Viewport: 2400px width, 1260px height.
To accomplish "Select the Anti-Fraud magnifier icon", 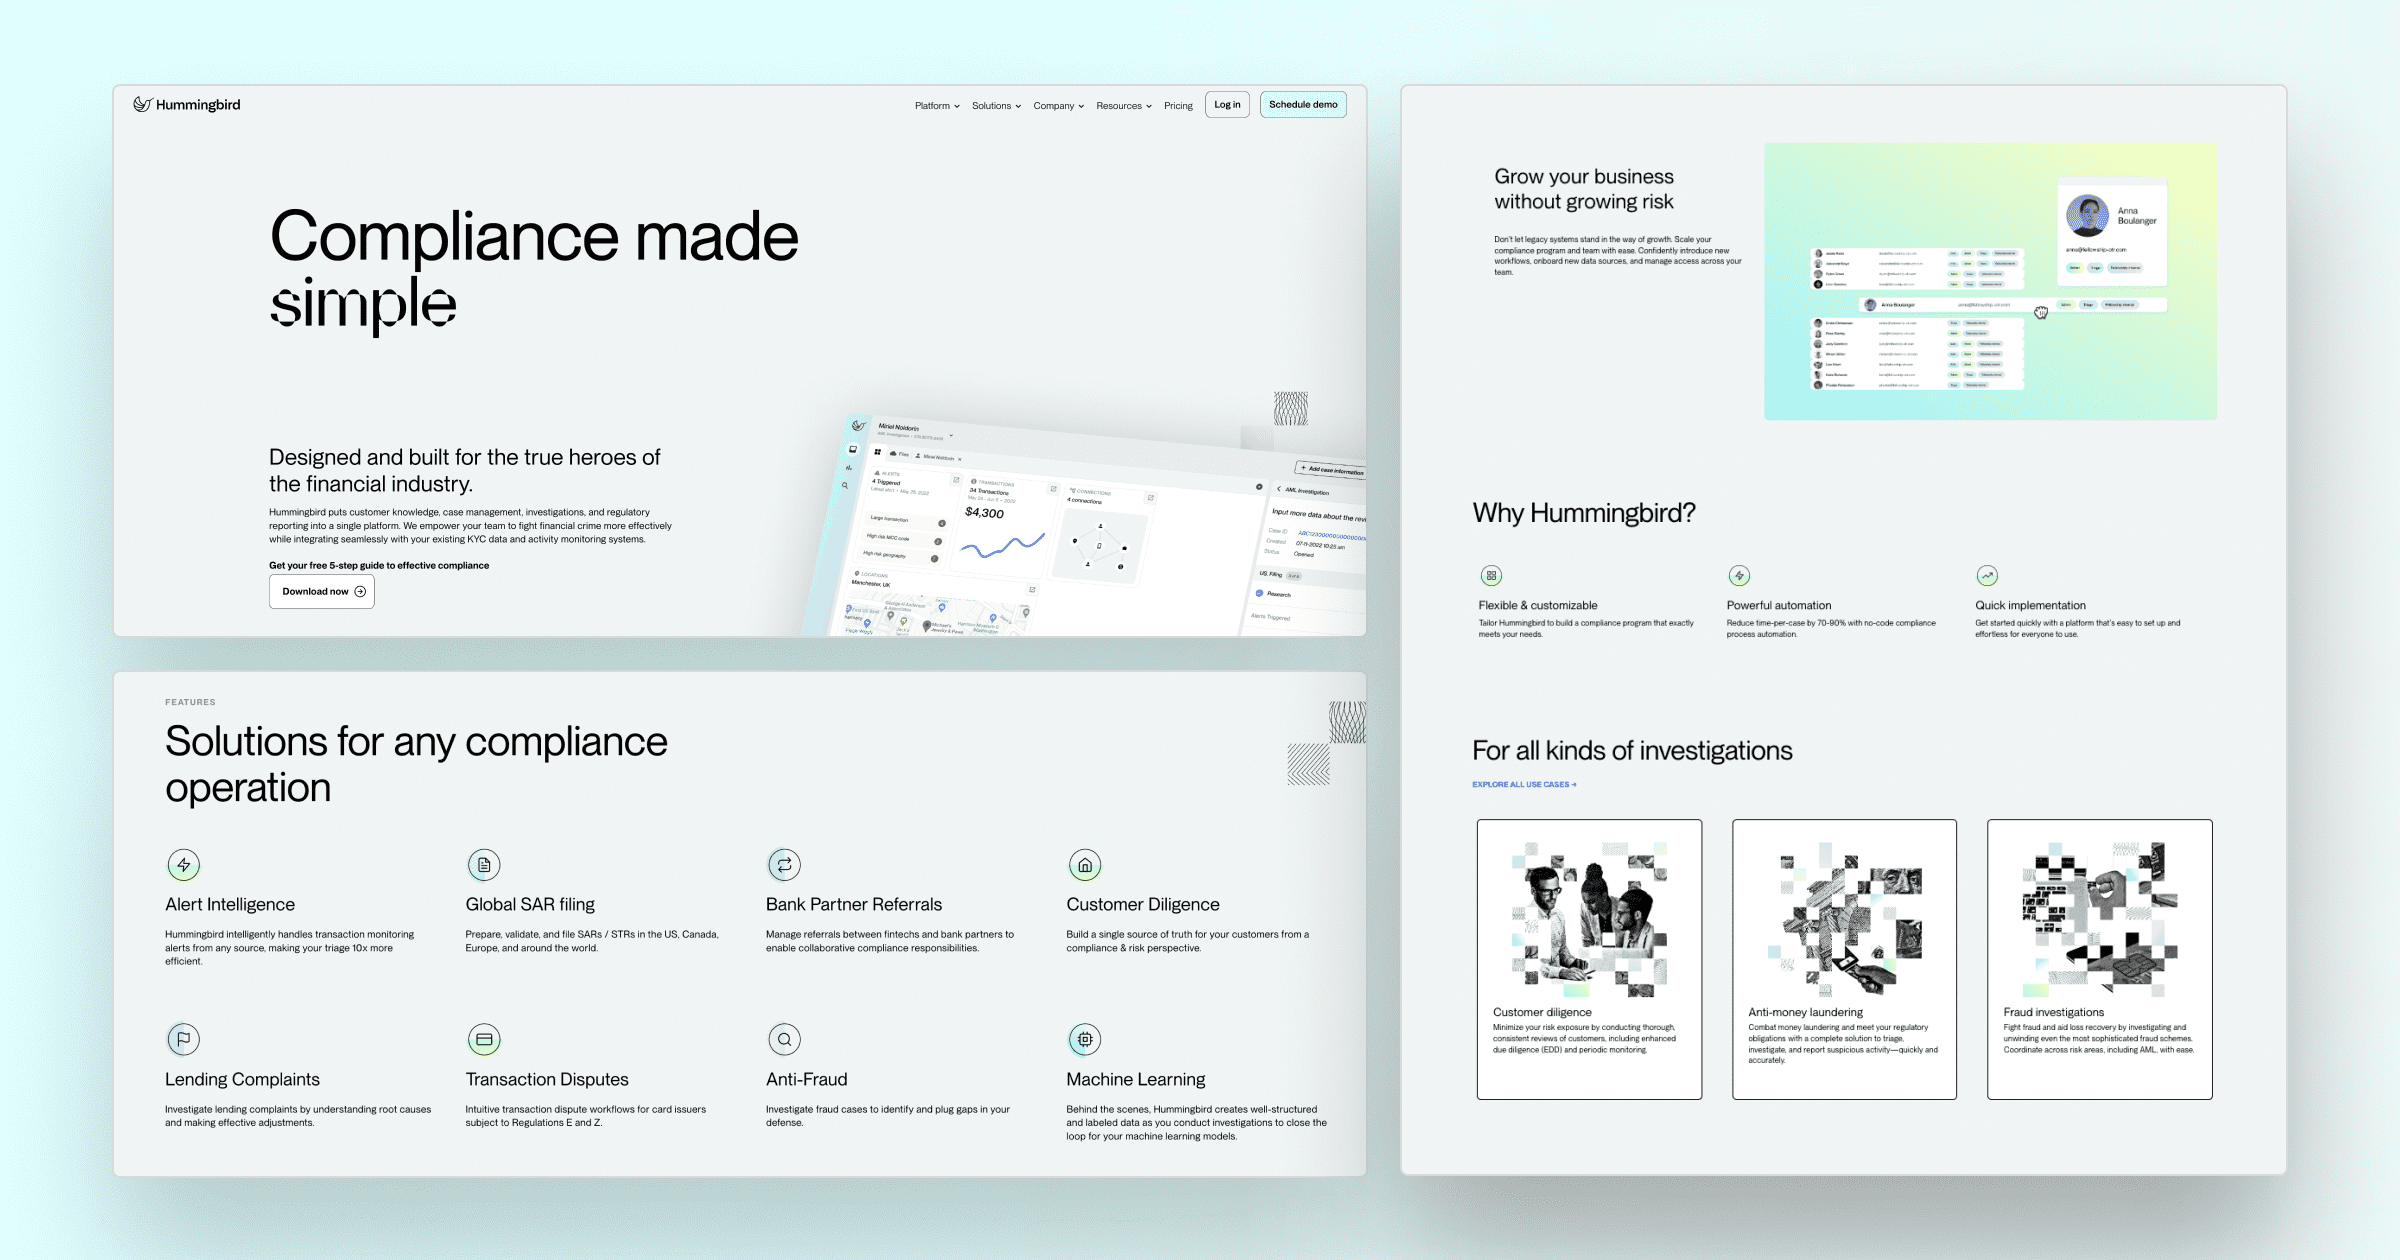I will [x=784, y=1038].
